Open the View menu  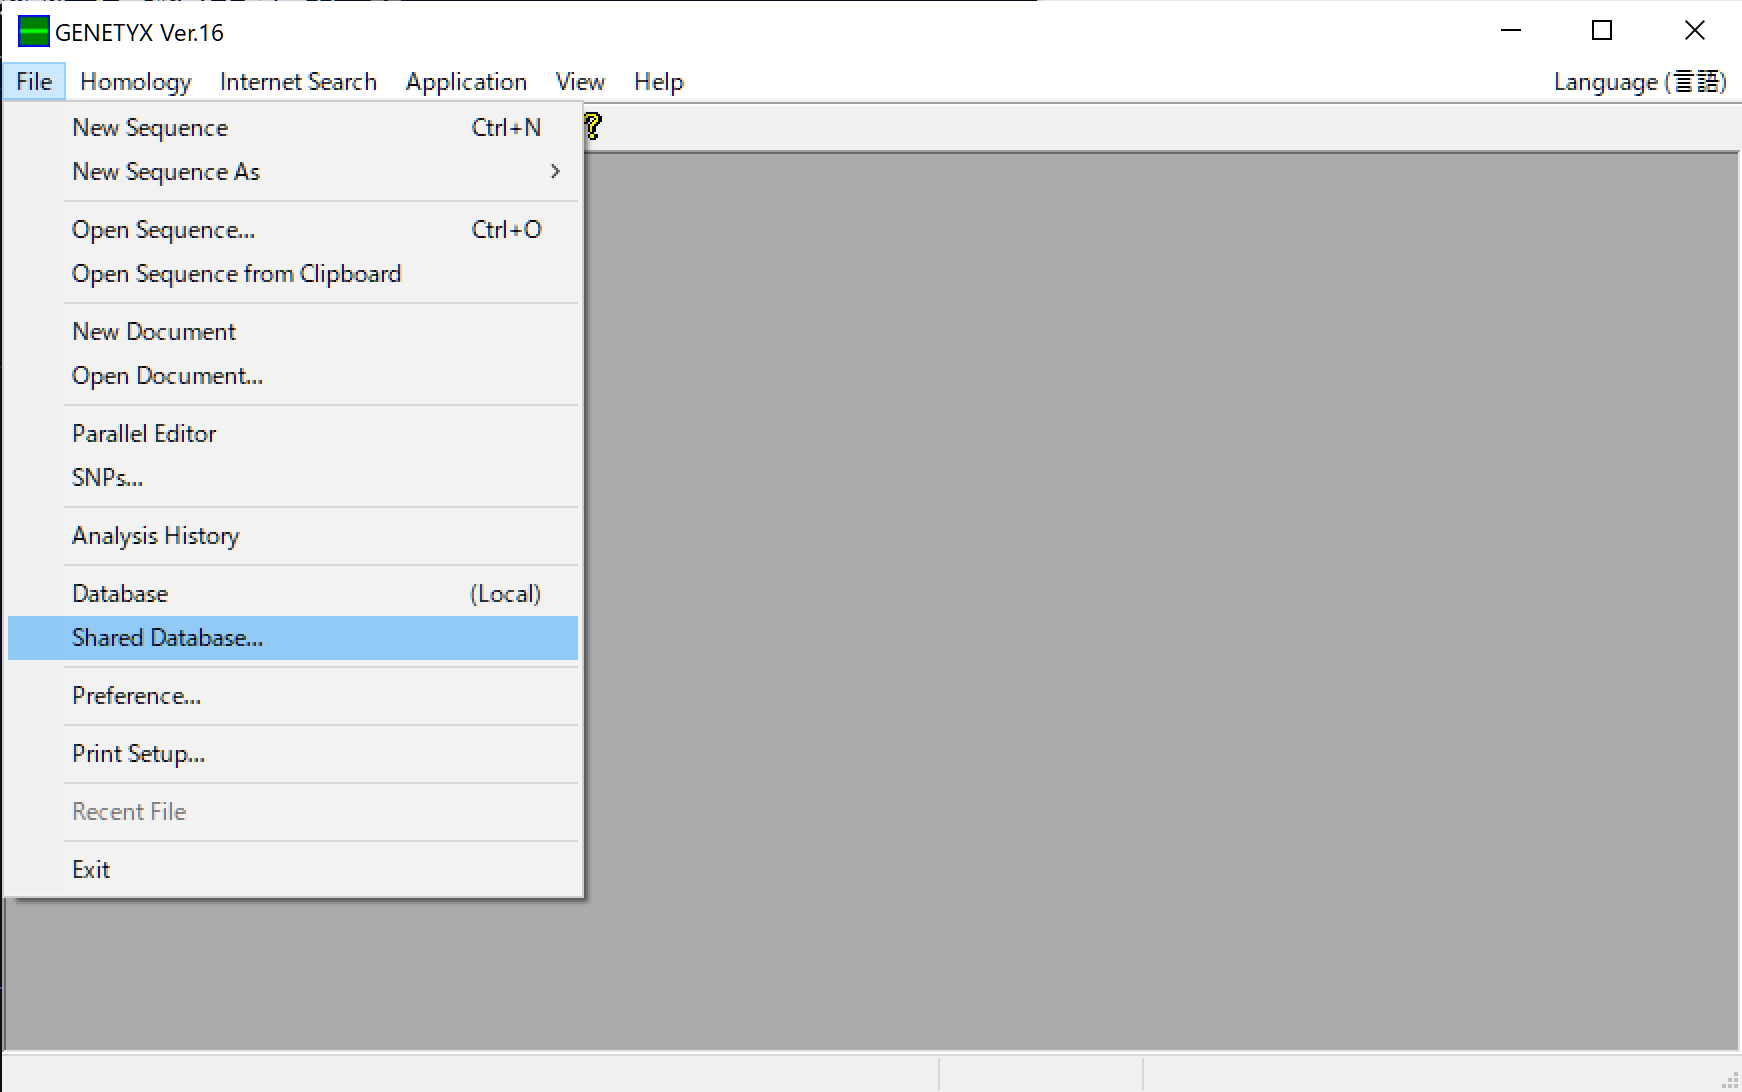[x=580, y=82]
